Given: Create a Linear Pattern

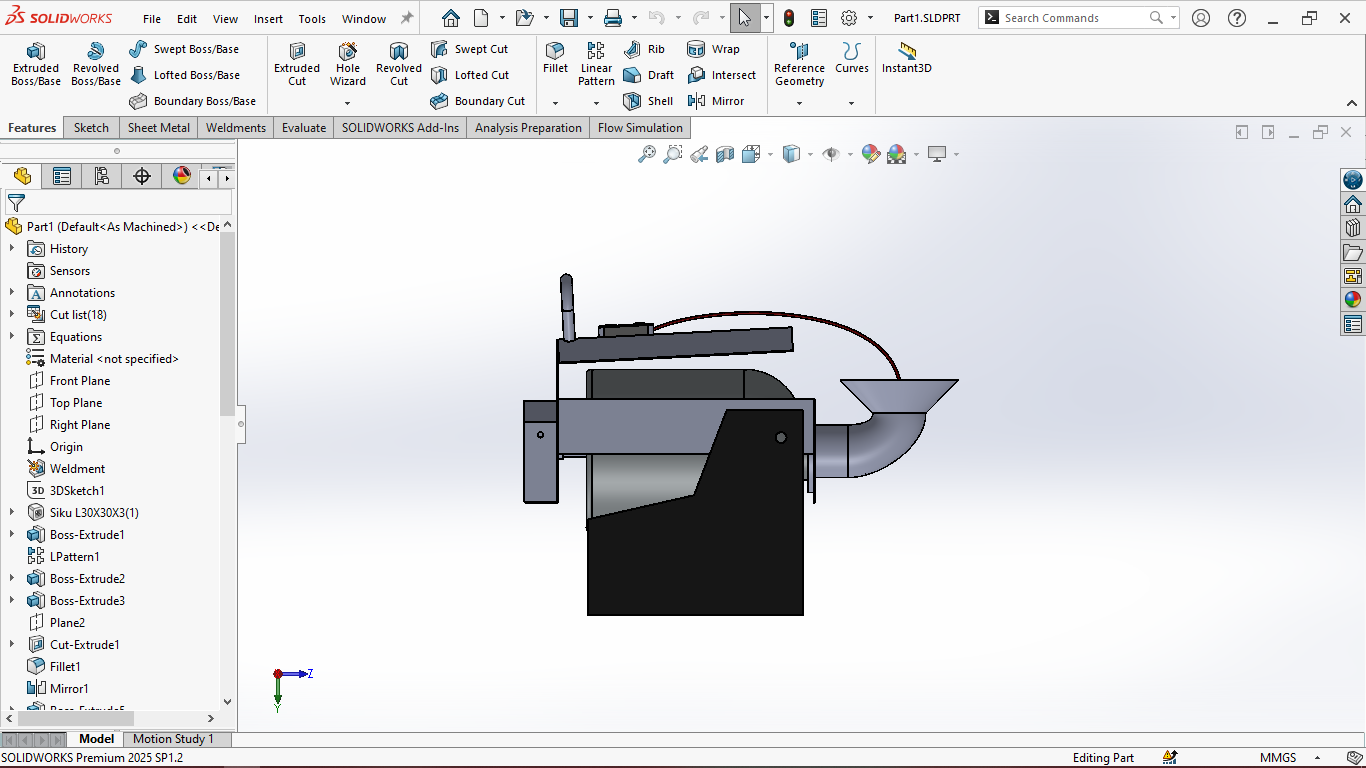Looking at the screenshot, I should (x=596, y=64).
